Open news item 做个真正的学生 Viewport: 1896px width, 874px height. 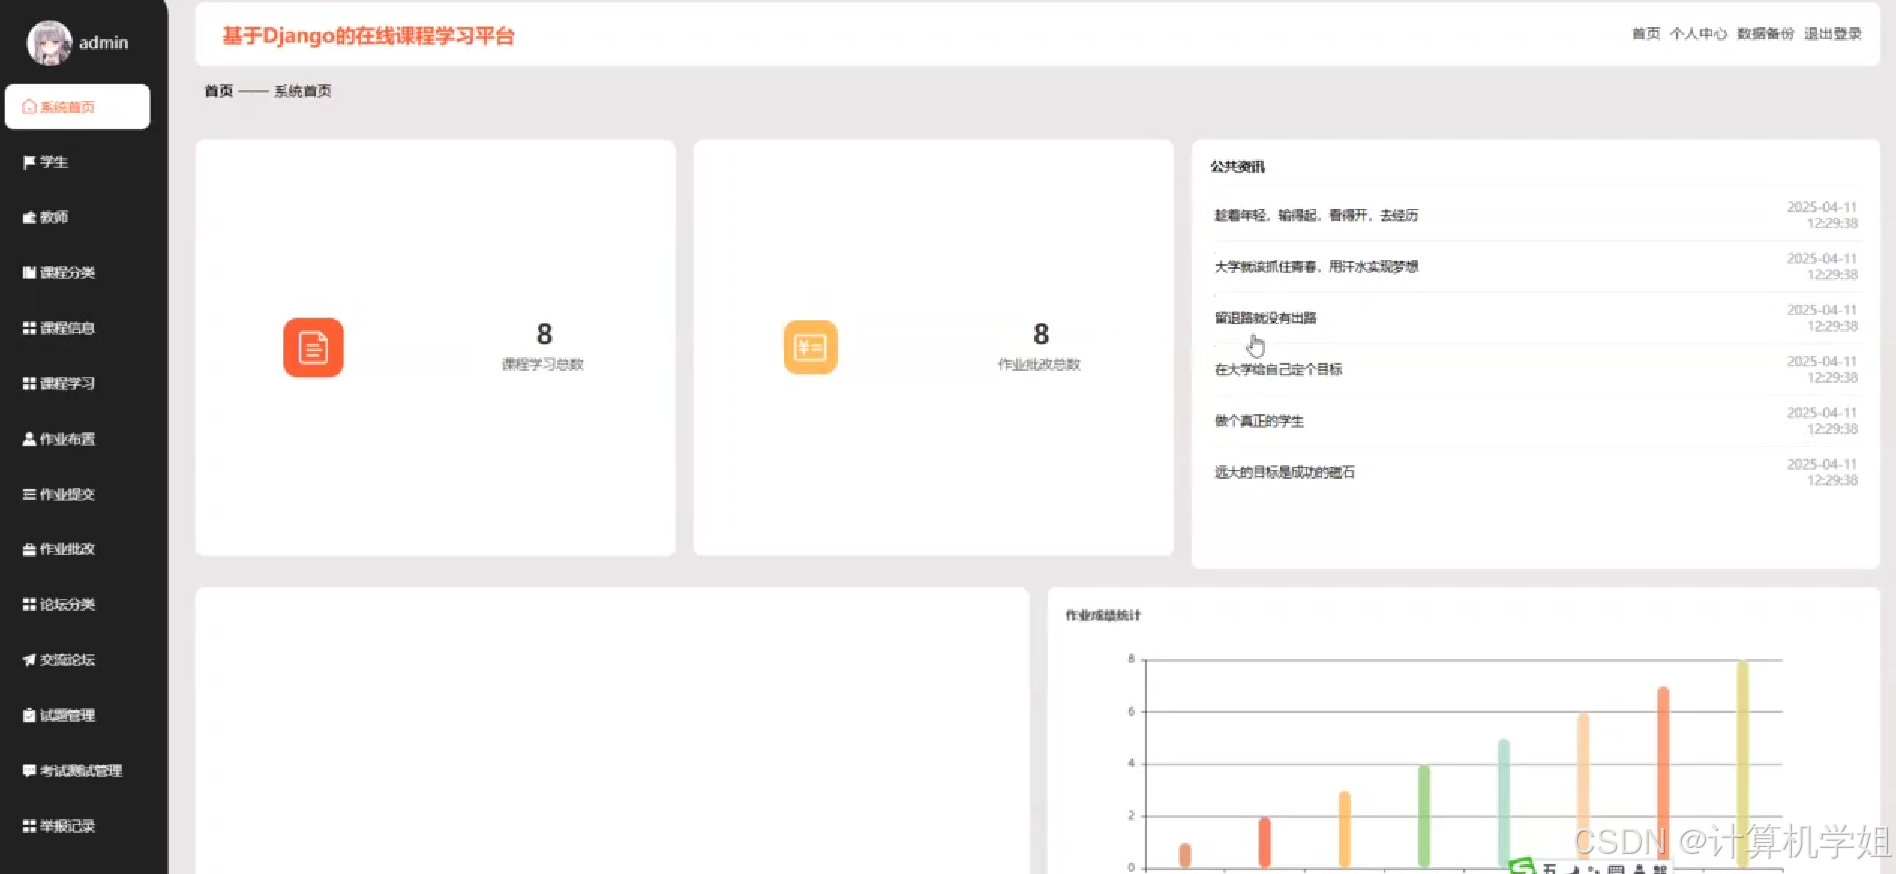click(1259, 421)
